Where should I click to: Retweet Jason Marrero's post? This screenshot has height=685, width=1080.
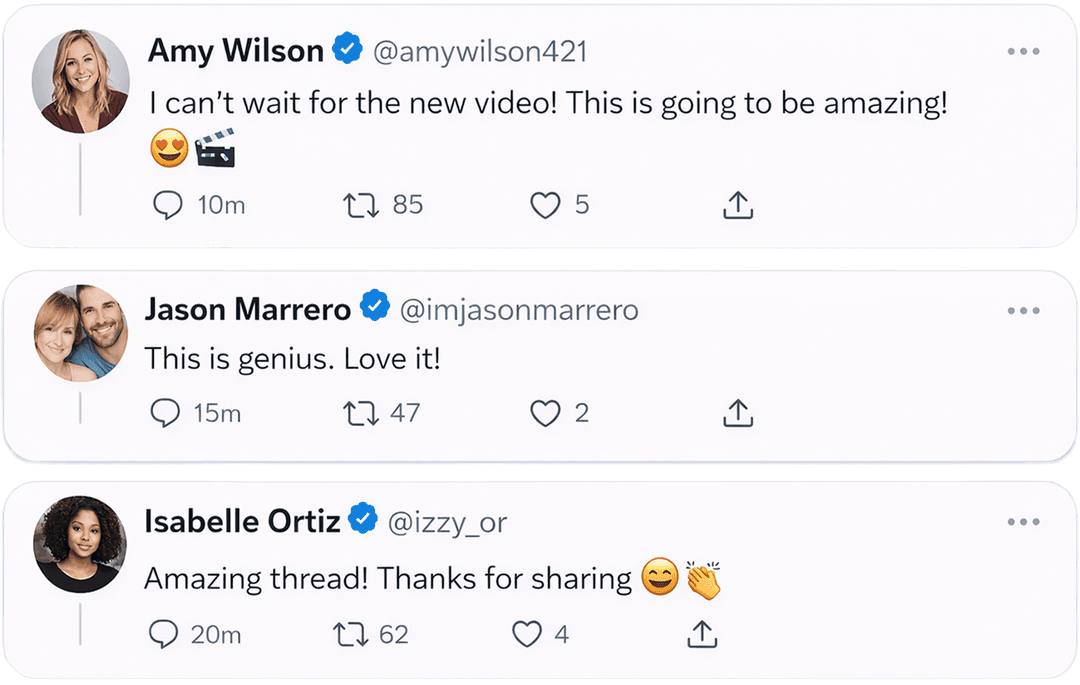[360, 413]
